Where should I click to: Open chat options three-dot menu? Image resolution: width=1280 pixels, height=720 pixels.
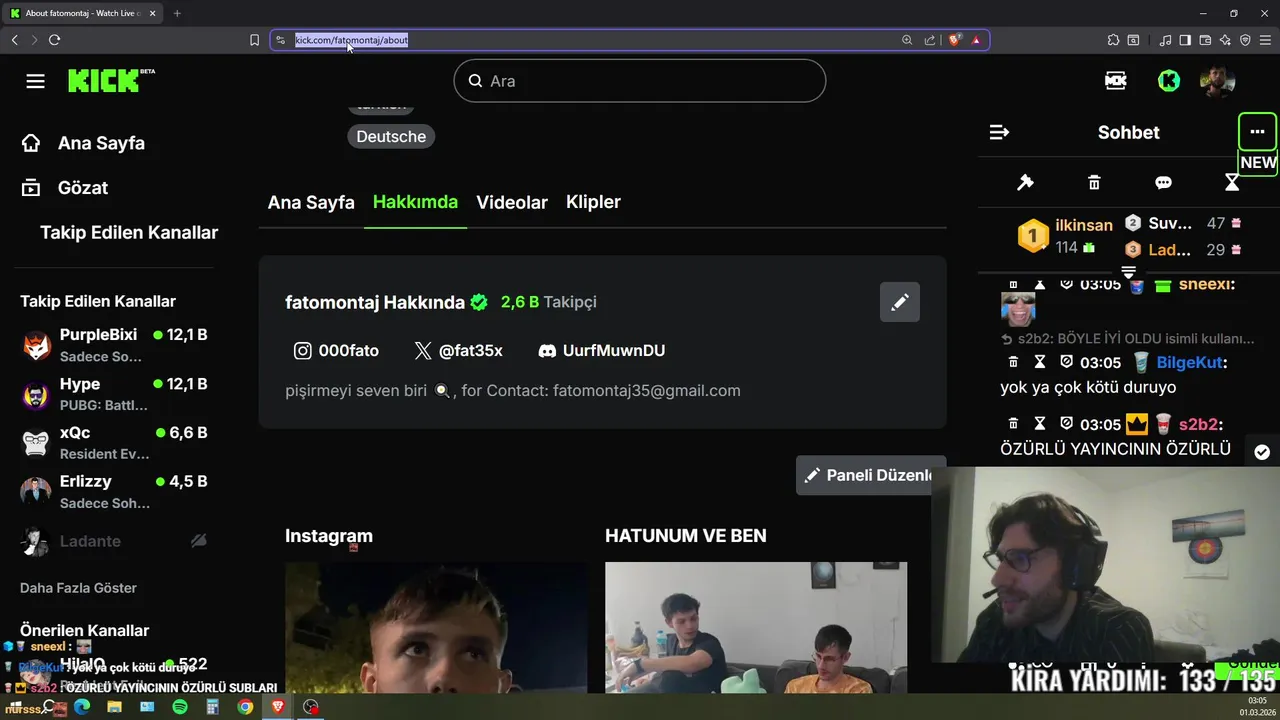1257,132
